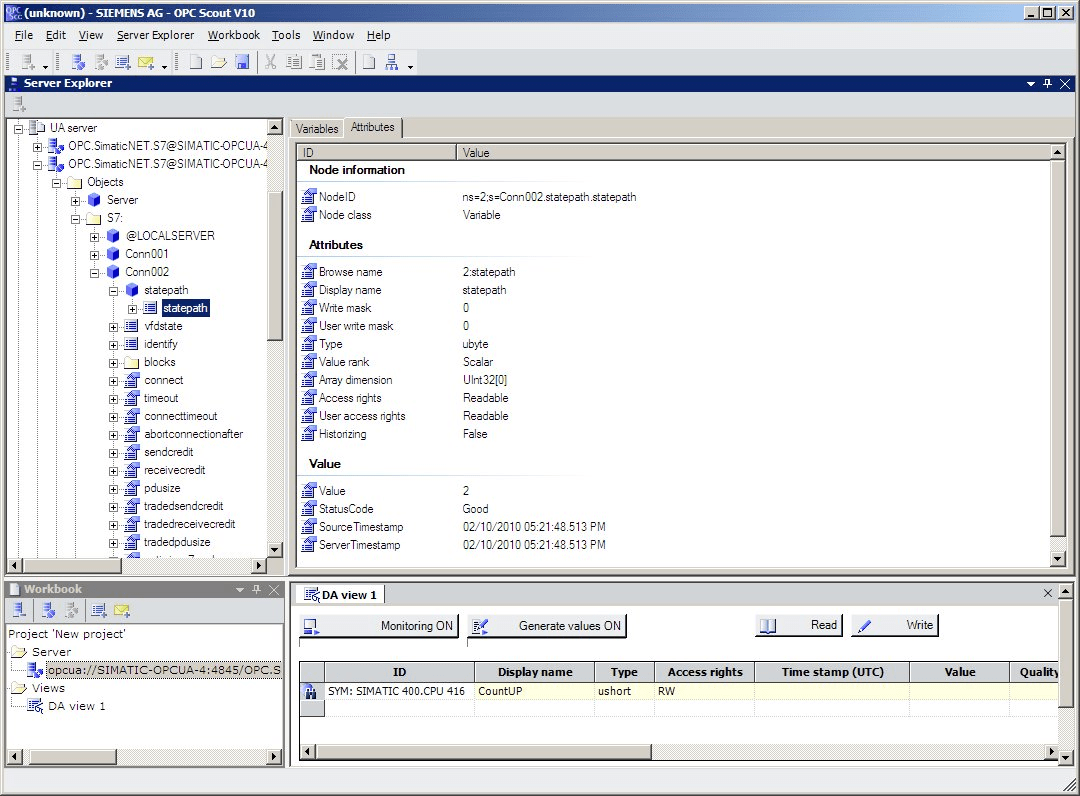
Task: Click the add server icon in main toolbar
Action: point(28,63)
